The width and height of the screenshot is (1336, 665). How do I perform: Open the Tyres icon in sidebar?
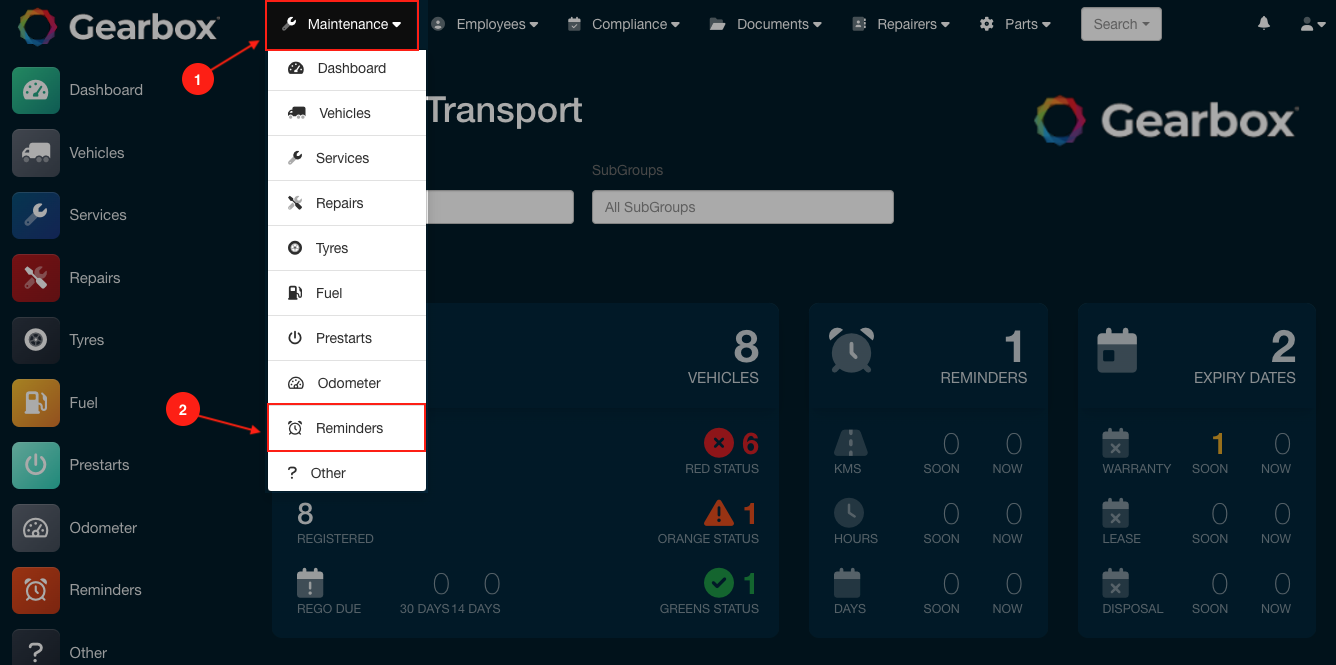point(36,340)
